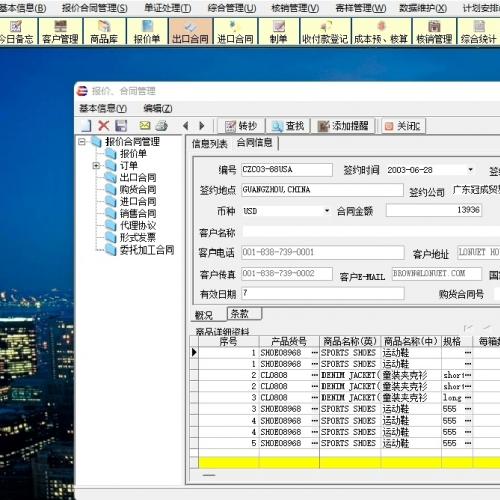Select 购货合同 in tree
The image size is (500, 500).
[138, 189]
